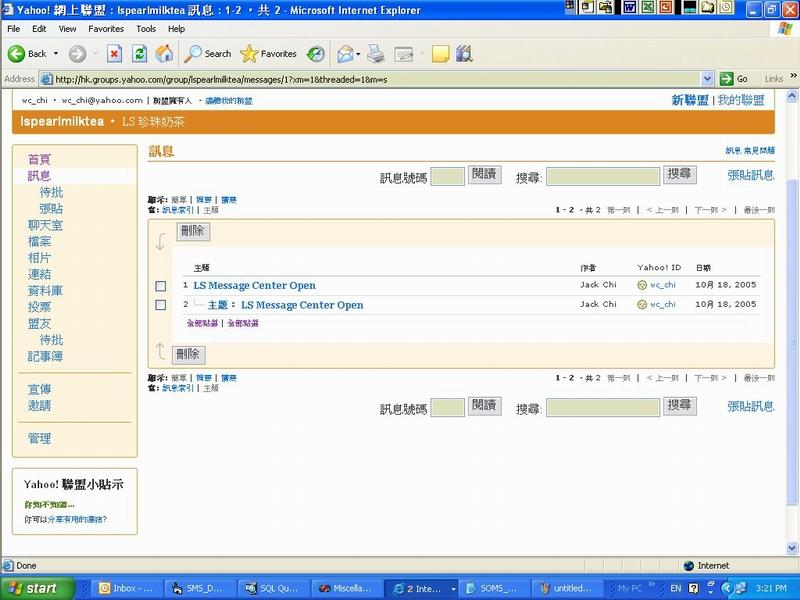Click the browser Back arrow icon

16,54
